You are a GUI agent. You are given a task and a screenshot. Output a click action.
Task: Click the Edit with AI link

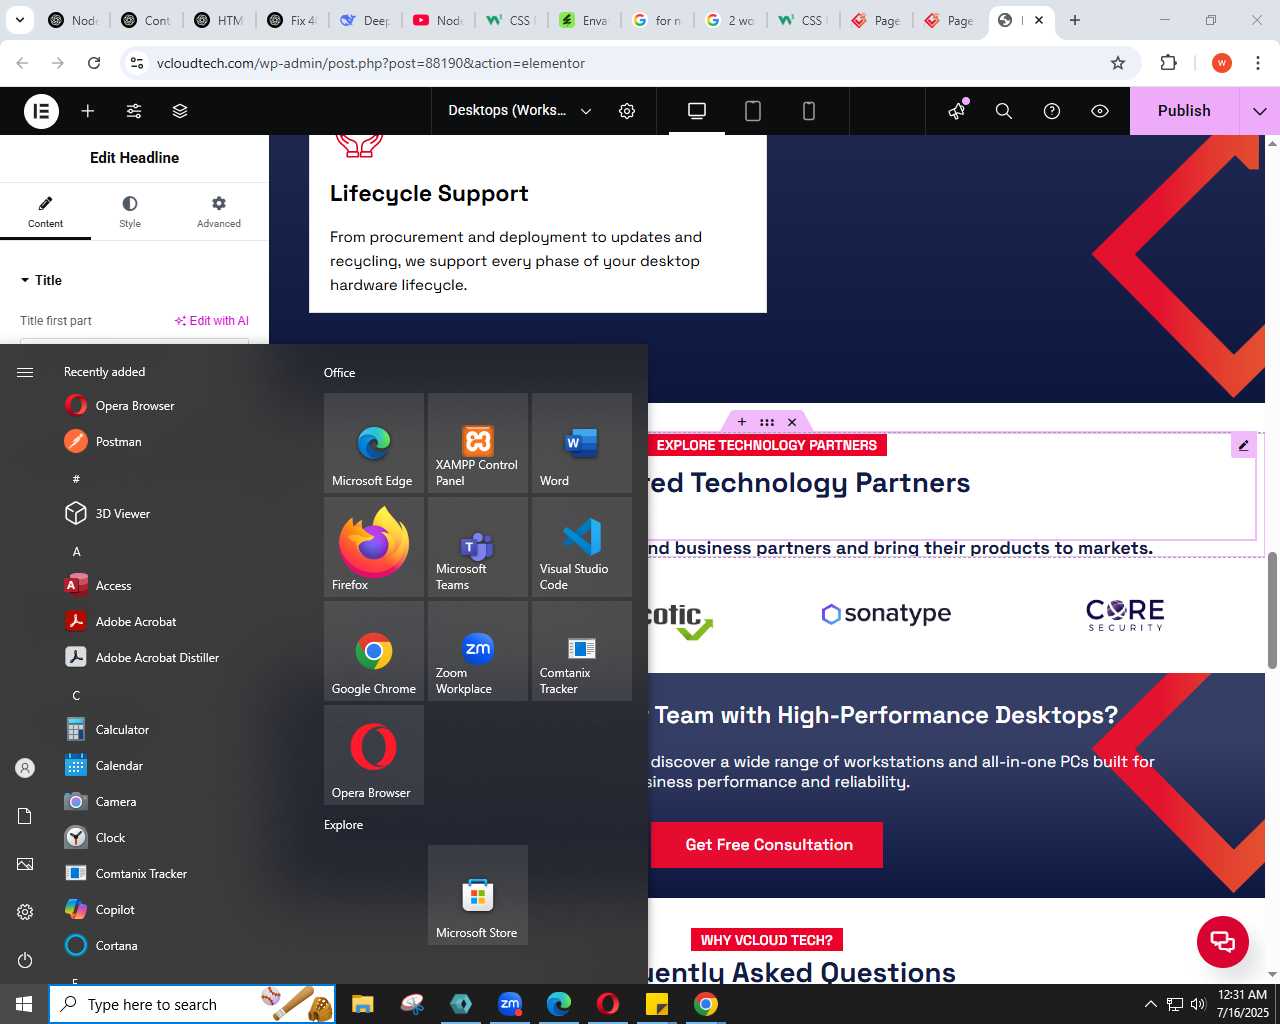tap(212, 321)
